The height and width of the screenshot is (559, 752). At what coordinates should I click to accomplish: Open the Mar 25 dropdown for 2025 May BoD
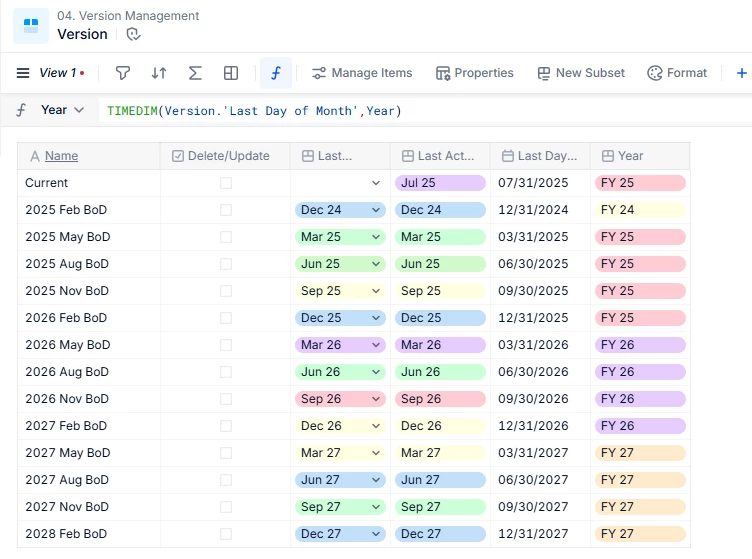[340, 237]
